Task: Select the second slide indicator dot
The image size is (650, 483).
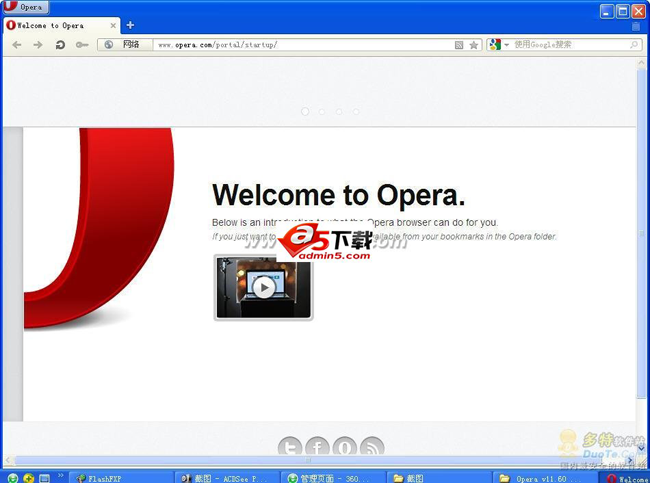Action: point(322,112)
